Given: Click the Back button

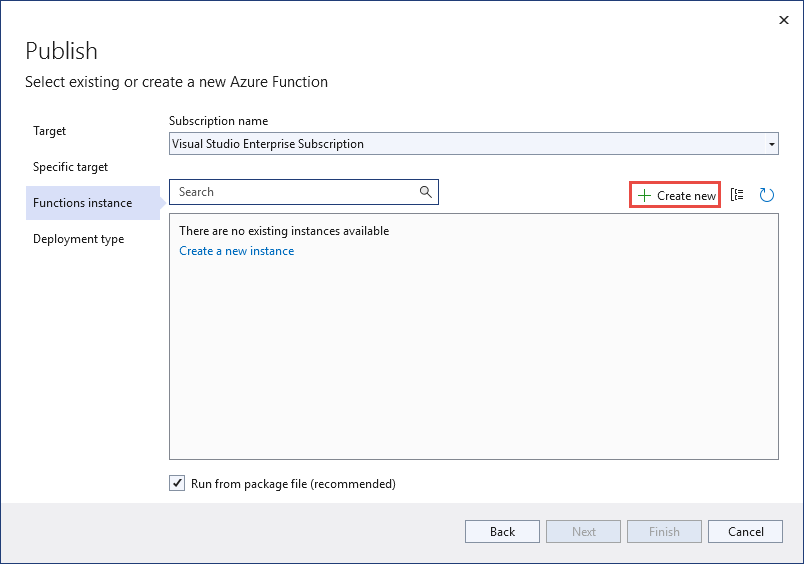Looking at the screenshot, I should 502,532.
